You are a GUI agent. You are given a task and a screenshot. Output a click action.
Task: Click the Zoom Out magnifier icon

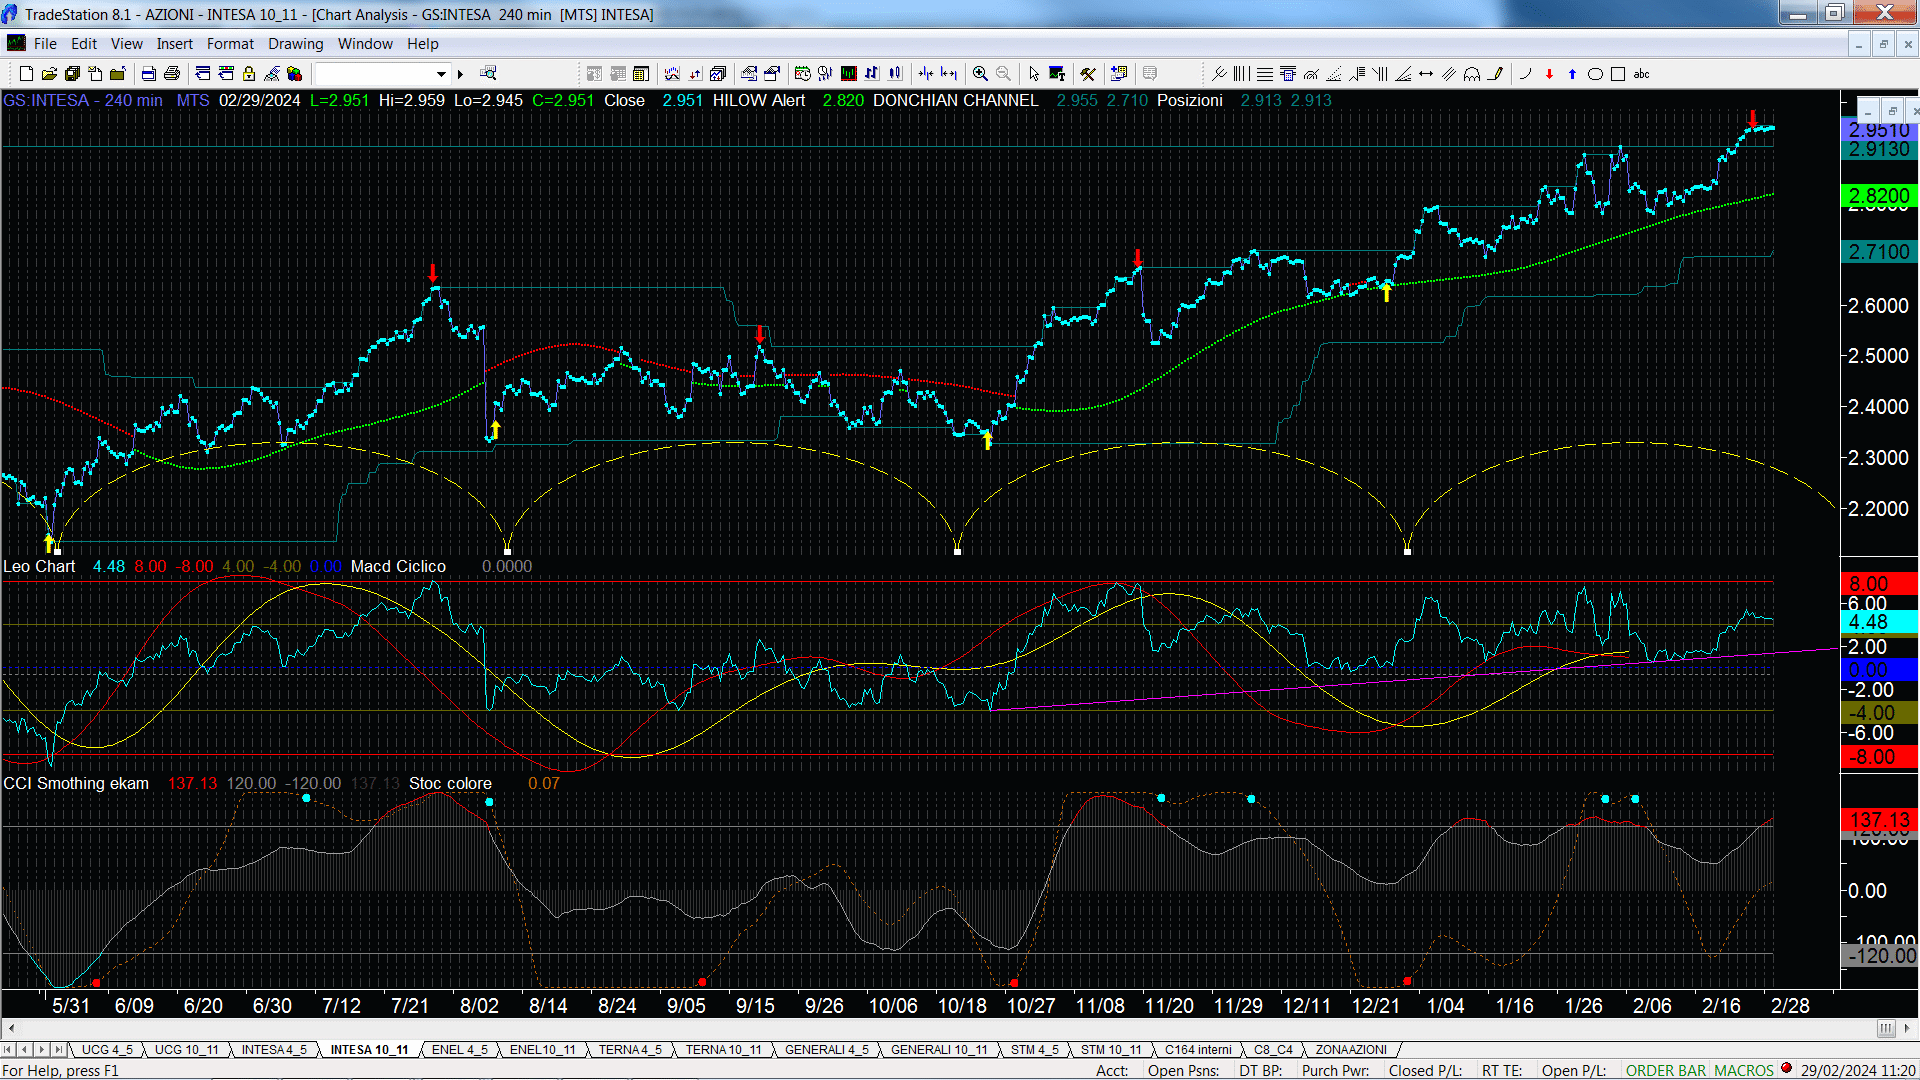pyautogui.click(x=1003, y=74)
